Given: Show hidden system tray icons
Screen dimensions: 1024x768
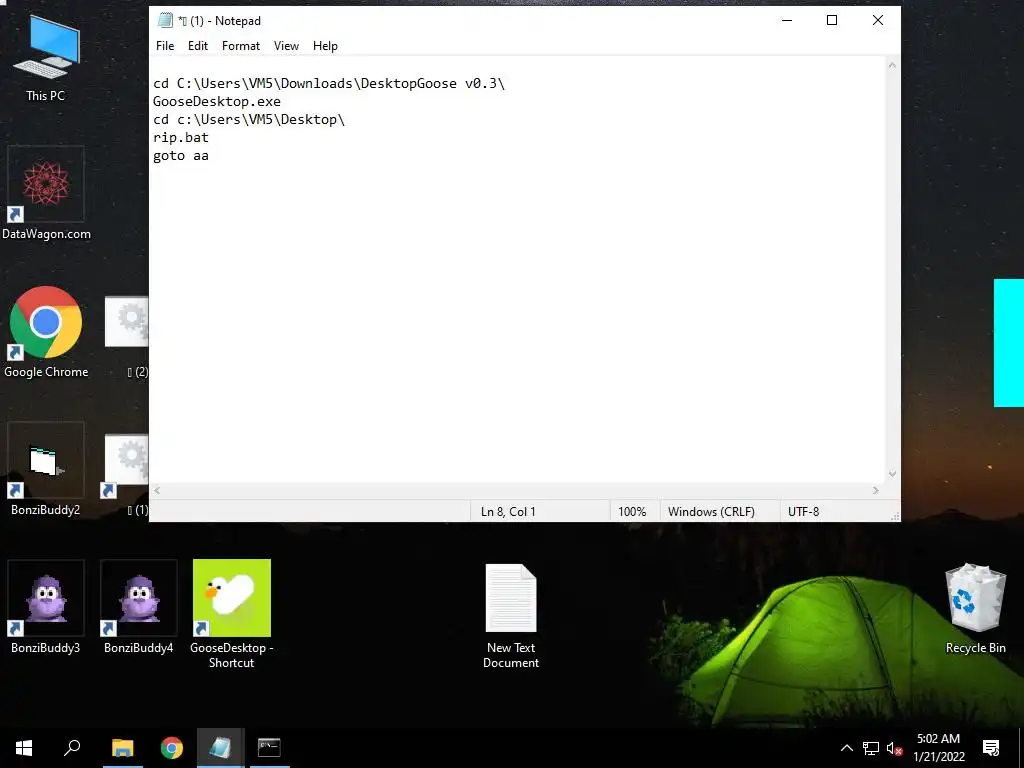Looking at the screenshot, I should point(846,748).
